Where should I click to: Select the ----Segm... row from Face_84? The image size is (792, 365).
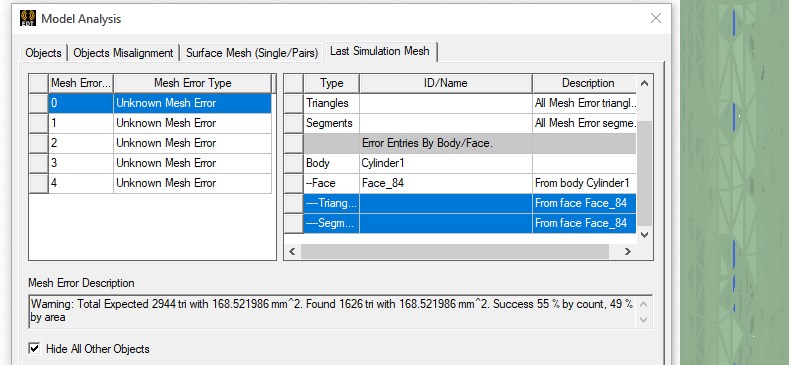point(460,223)
